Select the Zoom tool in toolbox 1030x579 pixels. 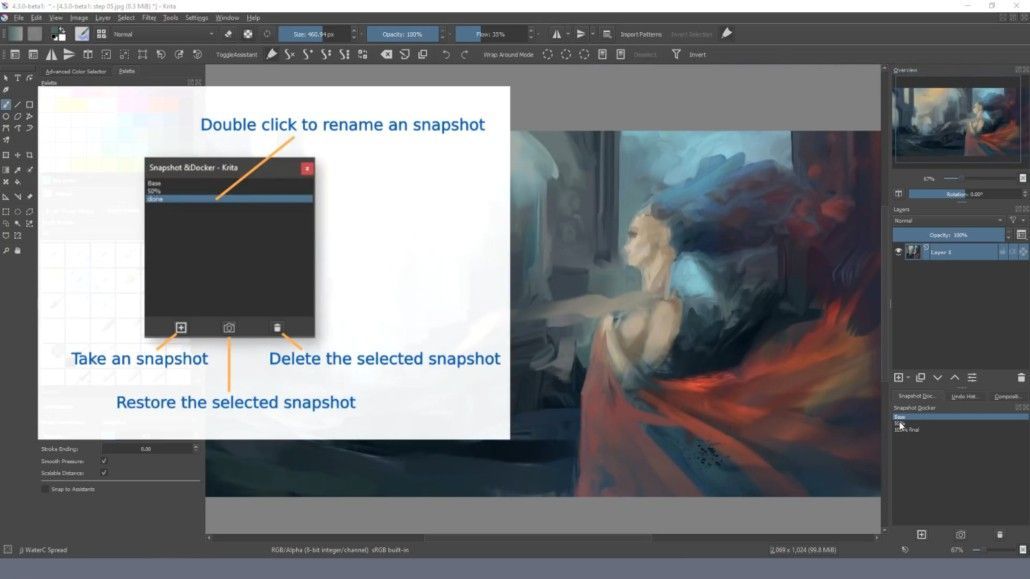(x=6, y=250)
